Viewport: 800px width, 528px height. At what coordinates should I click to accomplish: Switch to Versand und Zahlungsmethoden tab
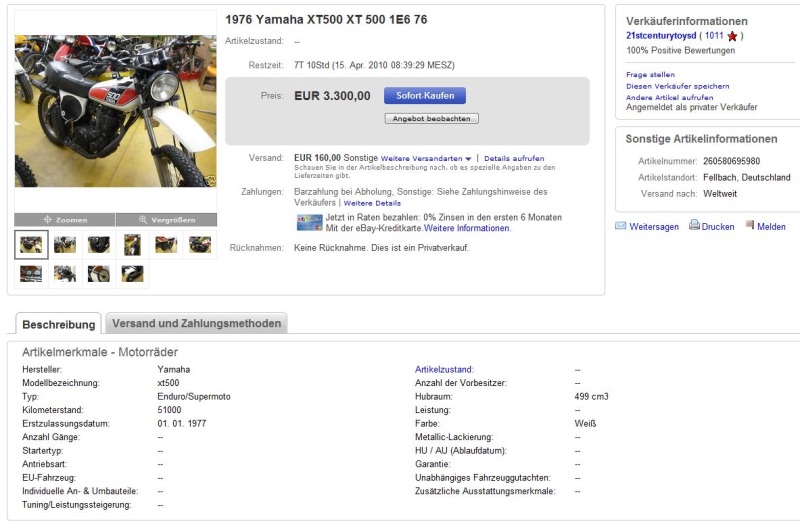[x=197, y=324]
